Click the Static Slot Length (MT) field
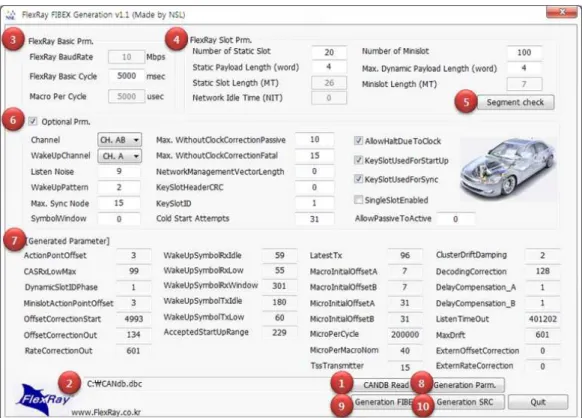 click(329, 82)
